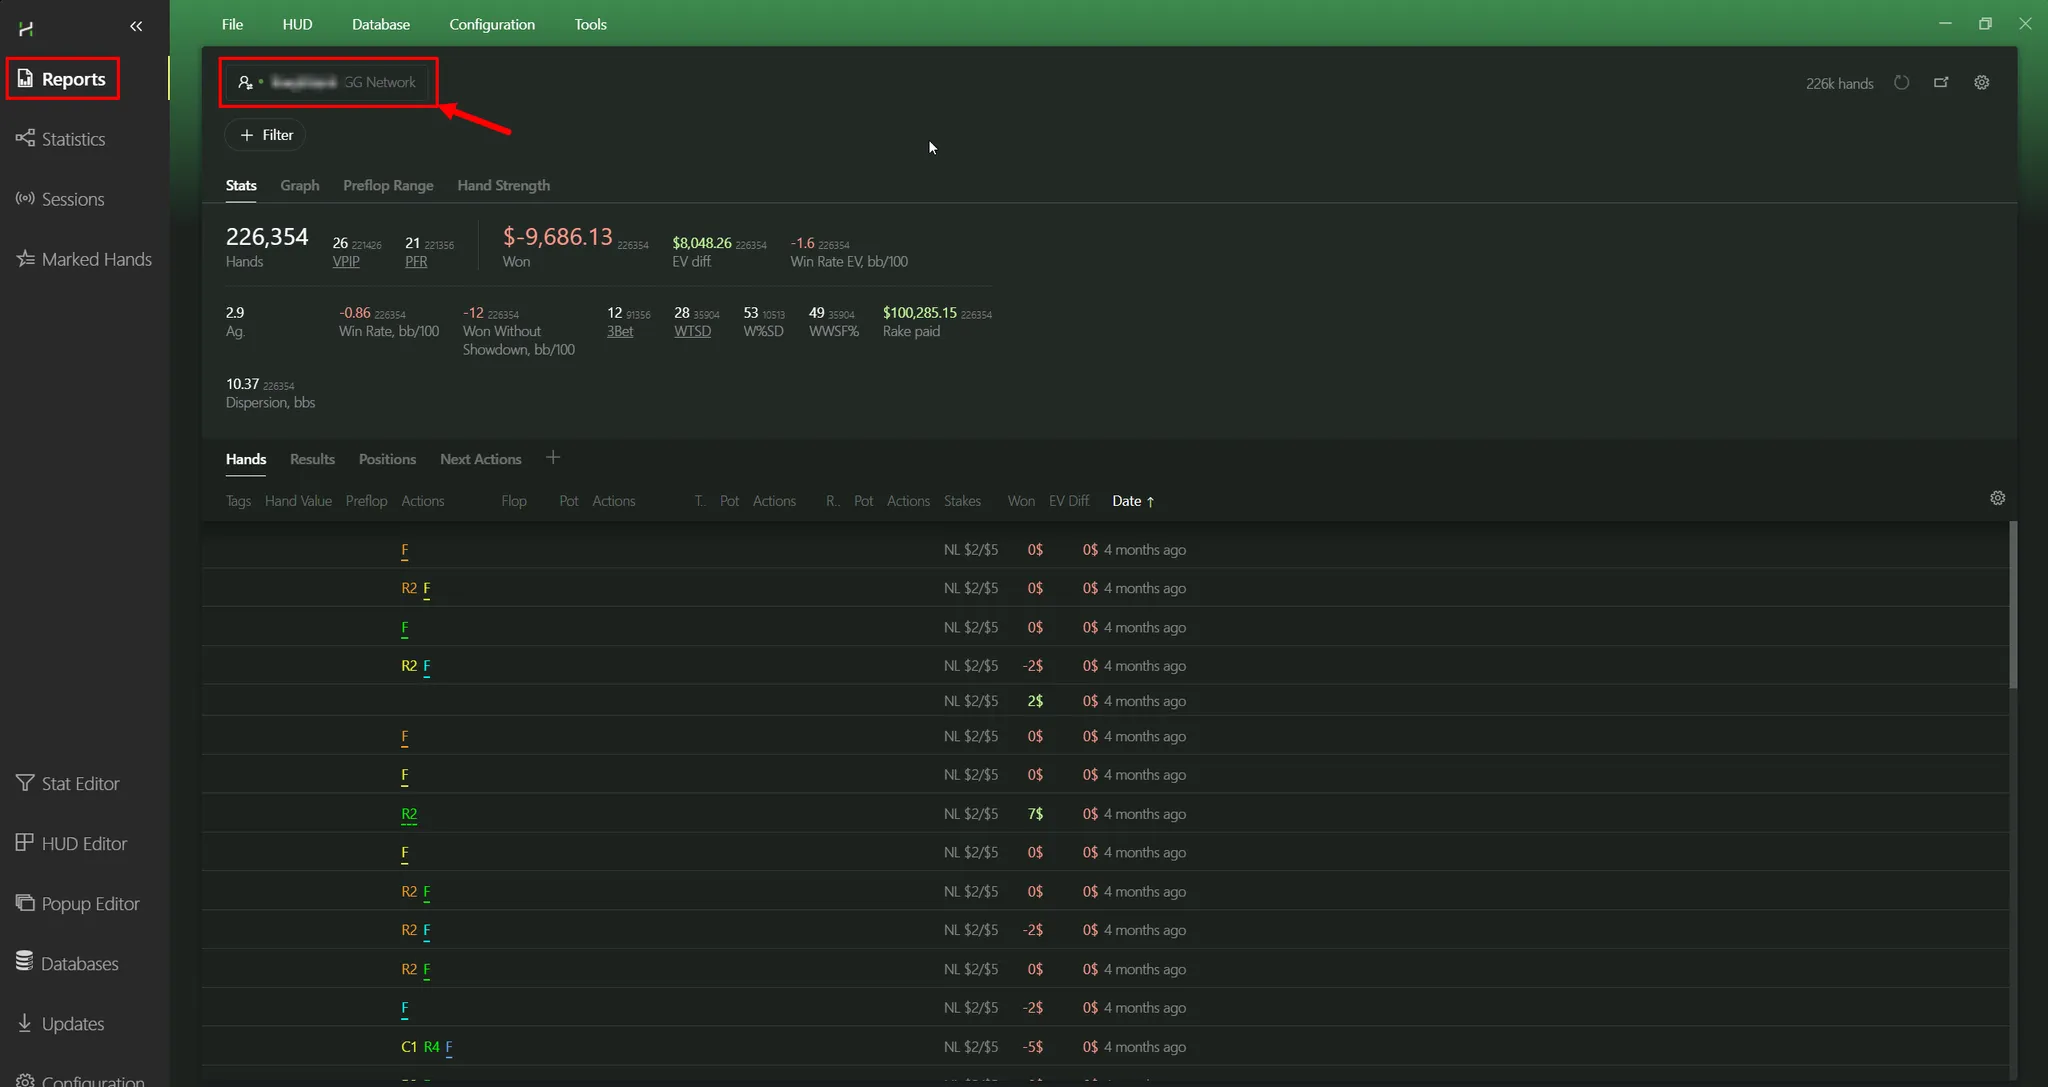This screenshot has height=1087, width=2048.
Task: Click the VPIP stat link
Action: click(346, 262)
